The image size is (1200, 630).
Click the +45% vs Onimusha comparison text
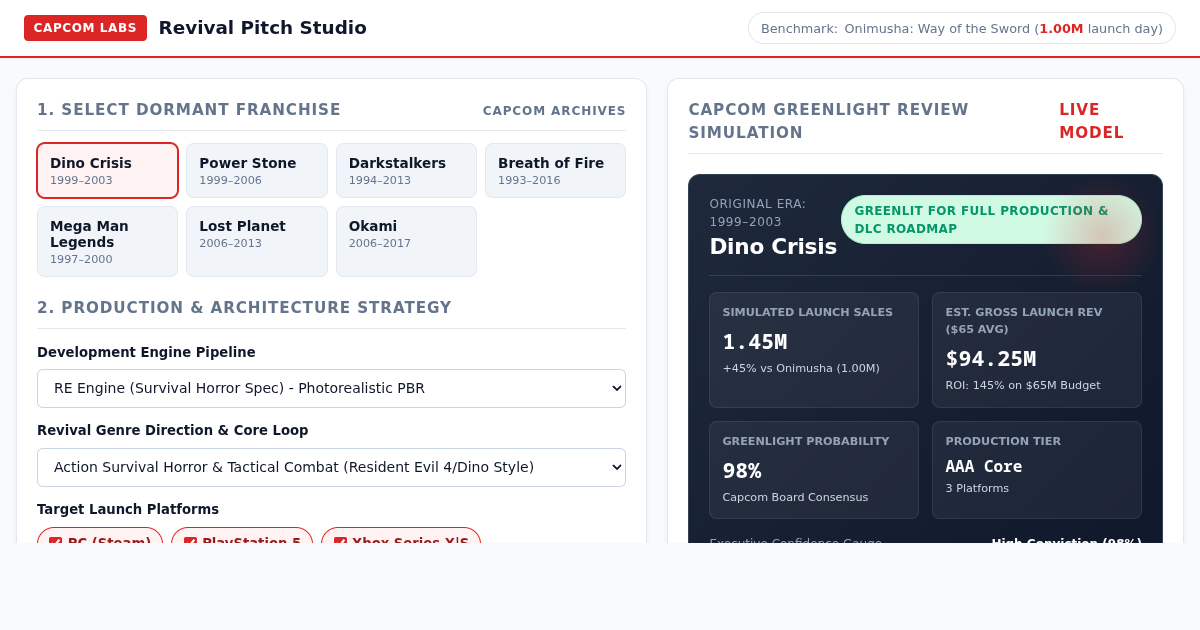coord(801,368)
